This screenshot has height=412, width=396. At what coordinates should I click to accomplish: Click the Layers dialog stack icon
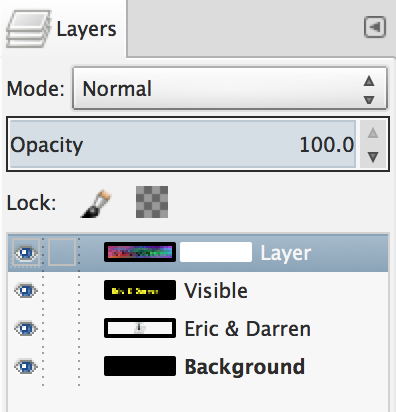point(29,29)
